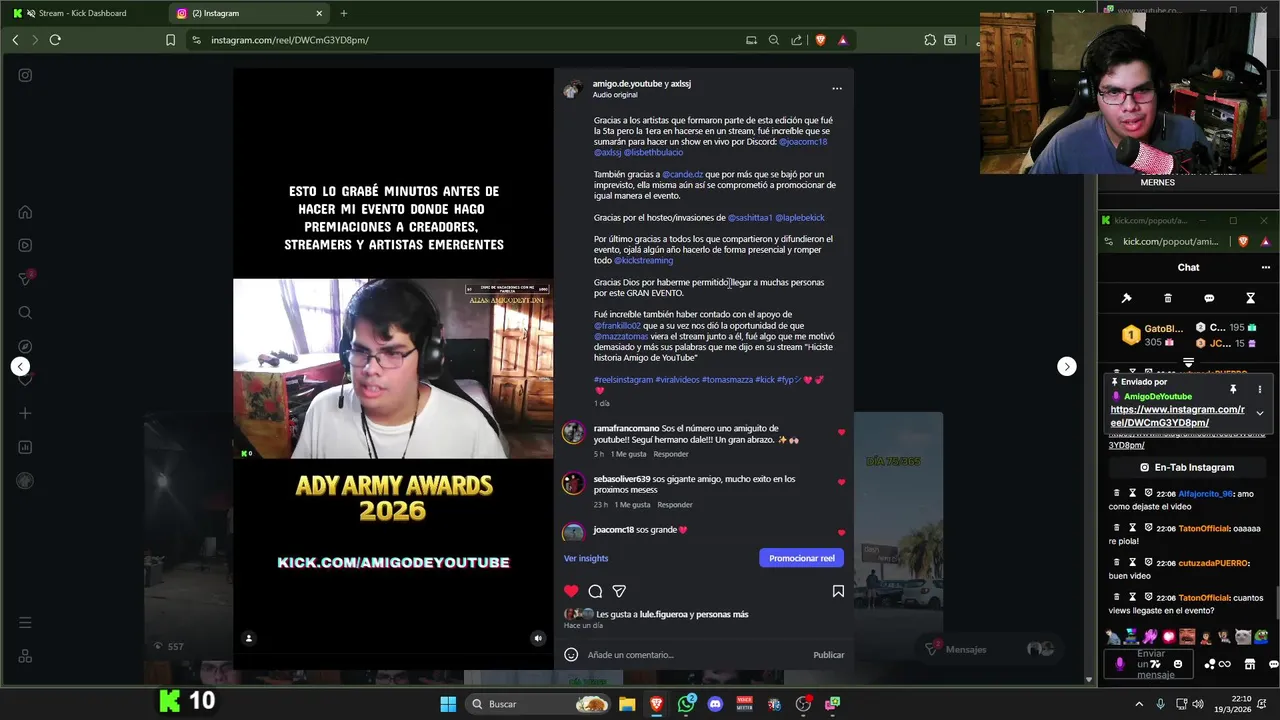1280x720 pixels.
Task: Open Instagram direct messages sidebar icon
Action: pos(25,279)
